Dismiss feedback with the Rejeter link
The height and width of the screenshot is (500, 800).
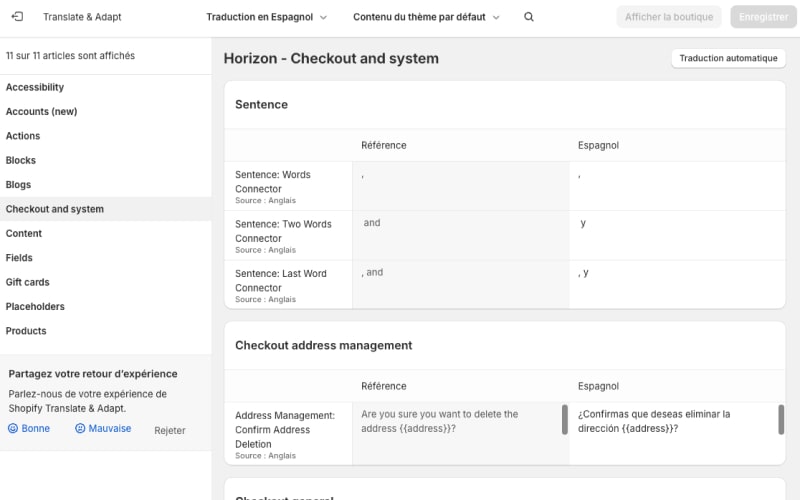tap(170, 430)
